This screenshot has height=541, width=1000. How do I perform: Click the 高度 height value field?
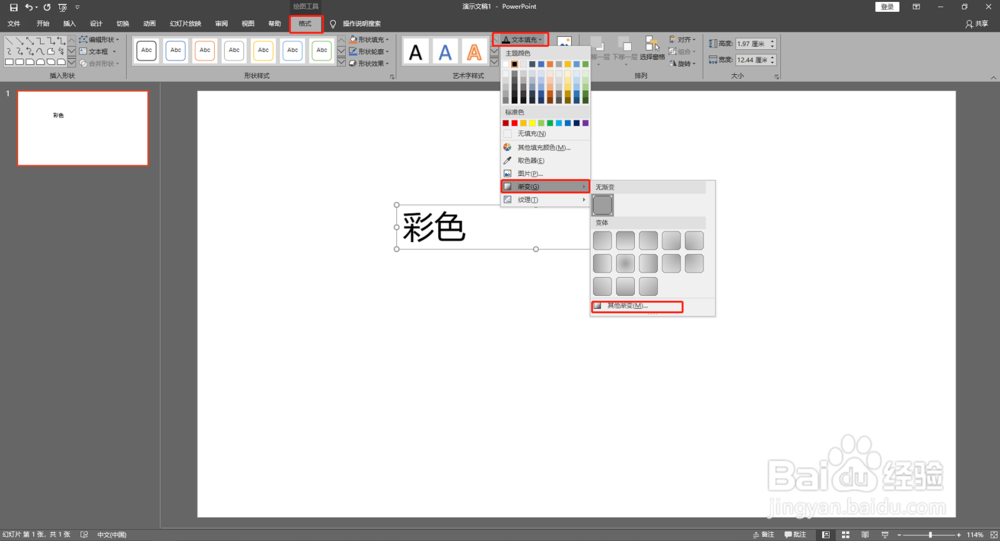point(755,44)
